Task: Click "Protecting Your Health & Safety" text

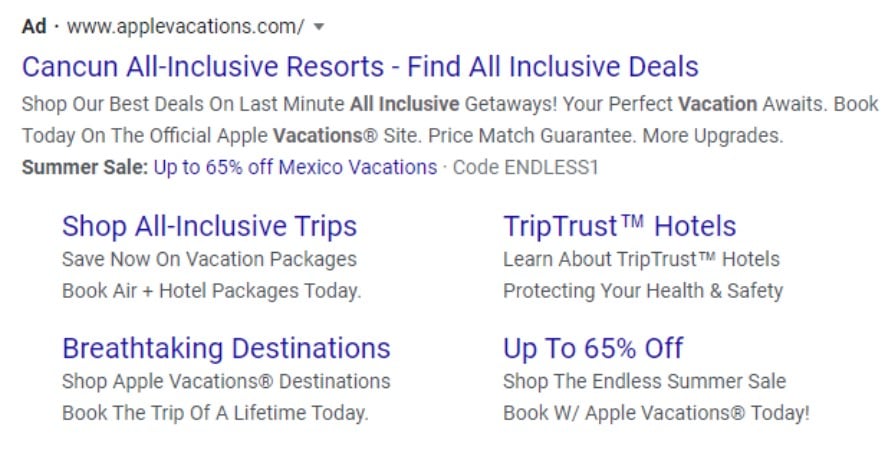Action: tap(643, 291)
